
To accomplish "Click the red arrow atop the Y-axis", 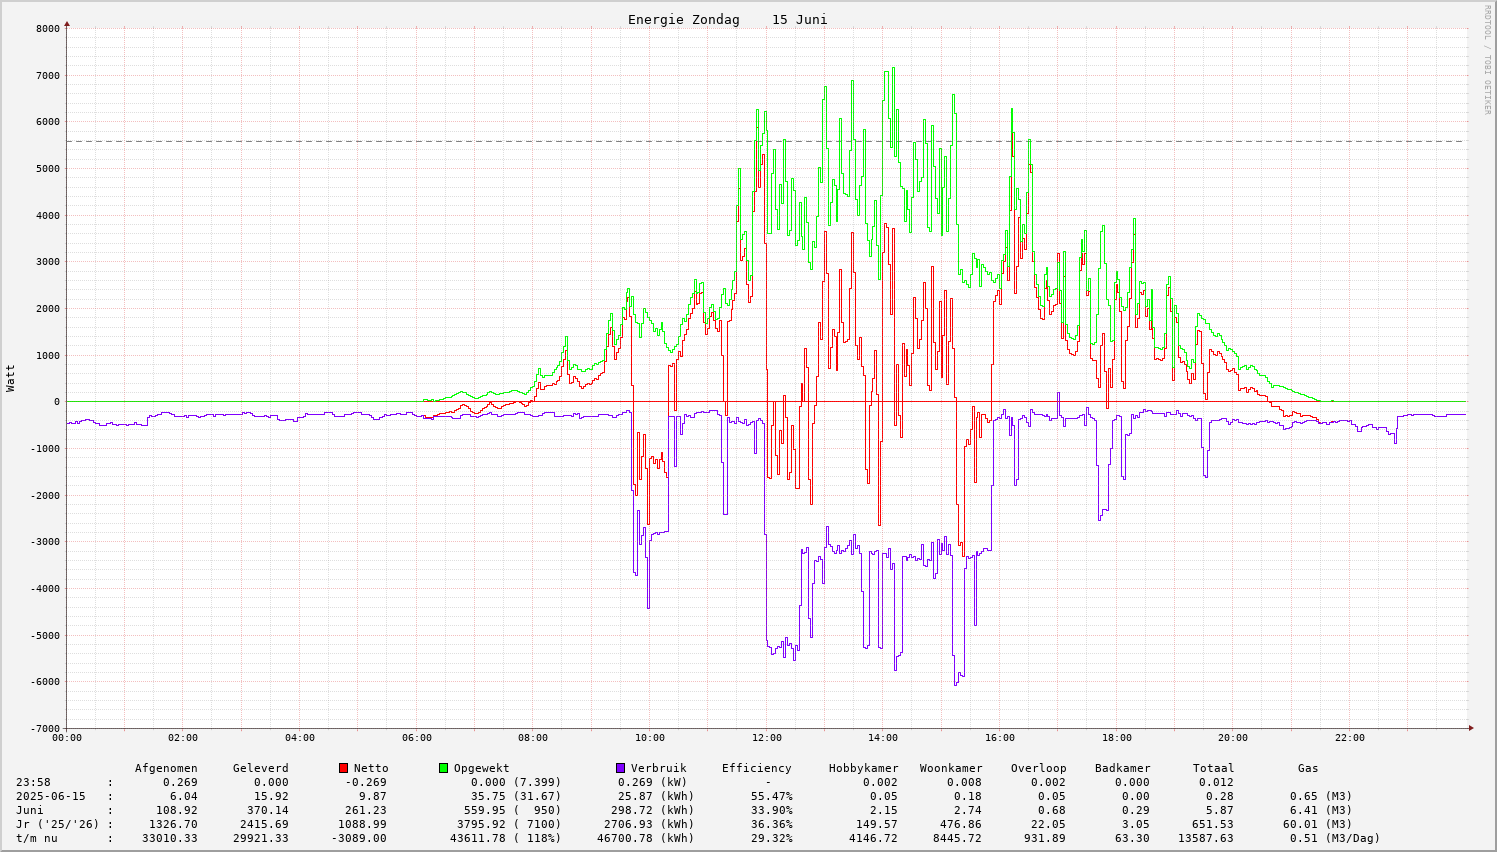I will 67,23.
